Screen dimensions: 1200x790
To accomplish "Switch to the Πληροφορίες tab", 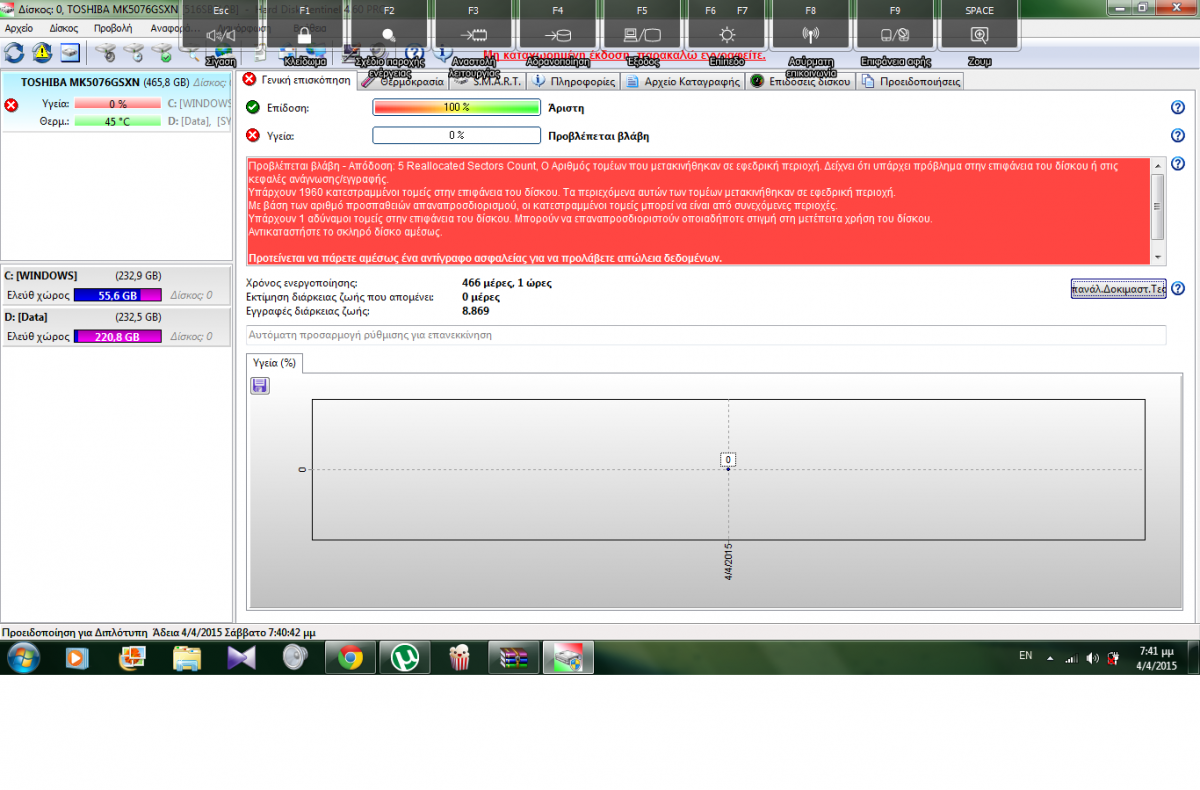I will [x=573, y=81].
